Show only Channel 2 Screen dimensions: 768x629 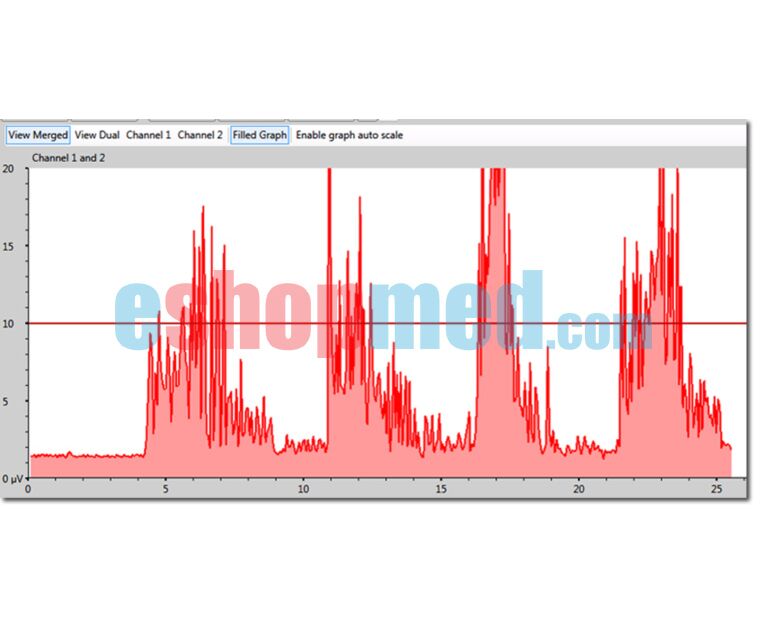click(x=200, y=135)
